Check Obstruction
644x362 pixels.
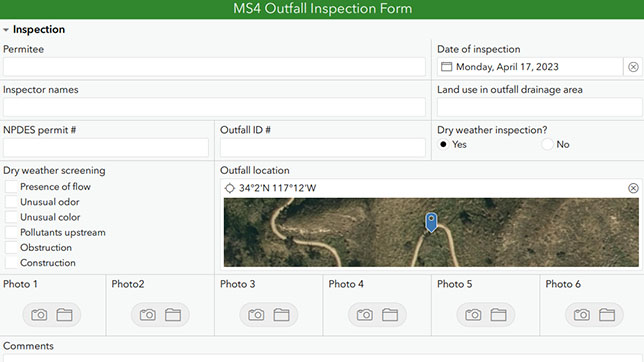11,247
